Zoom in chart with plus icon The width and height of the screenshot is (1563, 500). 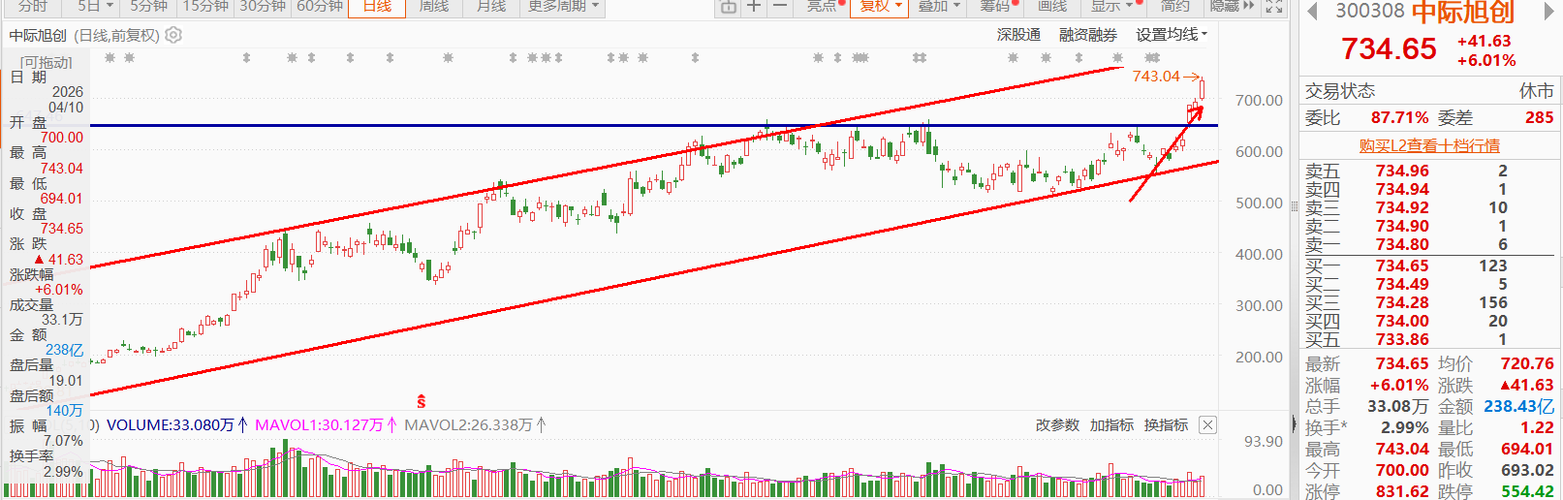(x=753, y=6)
